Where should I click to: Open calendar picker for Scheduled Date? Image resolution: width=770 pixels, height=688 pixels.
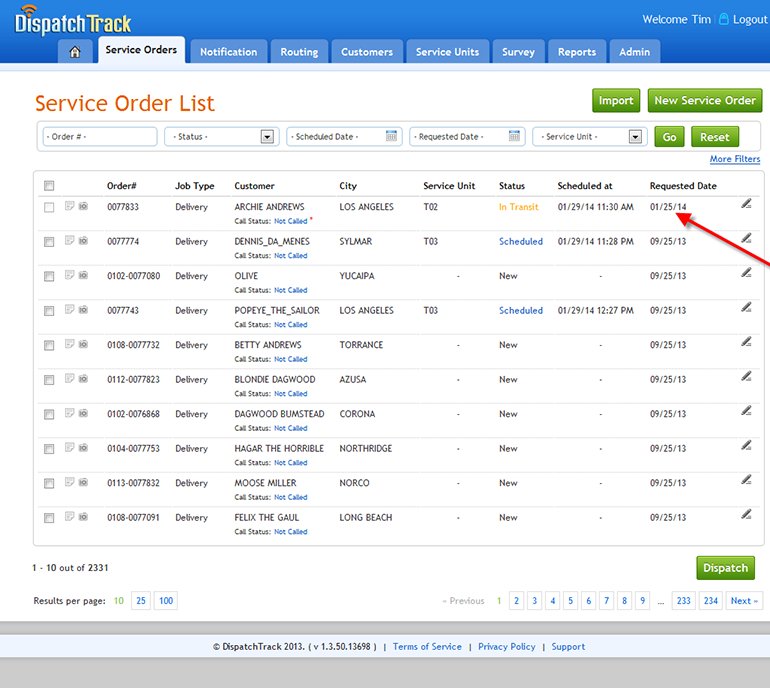click(x=392, y=137)
